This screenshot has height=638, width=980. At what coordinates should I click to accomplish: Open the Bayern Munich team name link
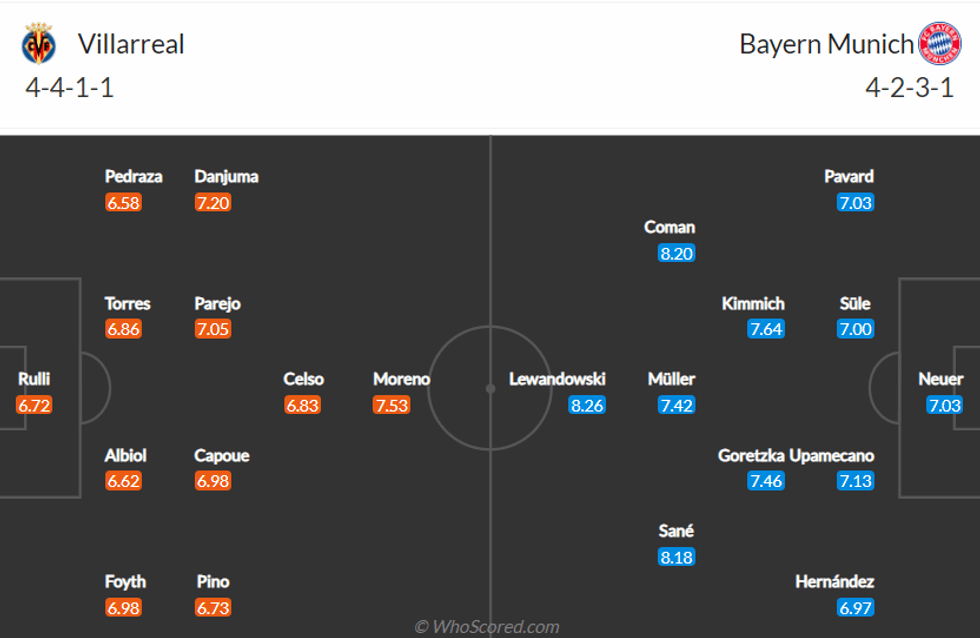(x=826, y=44)
